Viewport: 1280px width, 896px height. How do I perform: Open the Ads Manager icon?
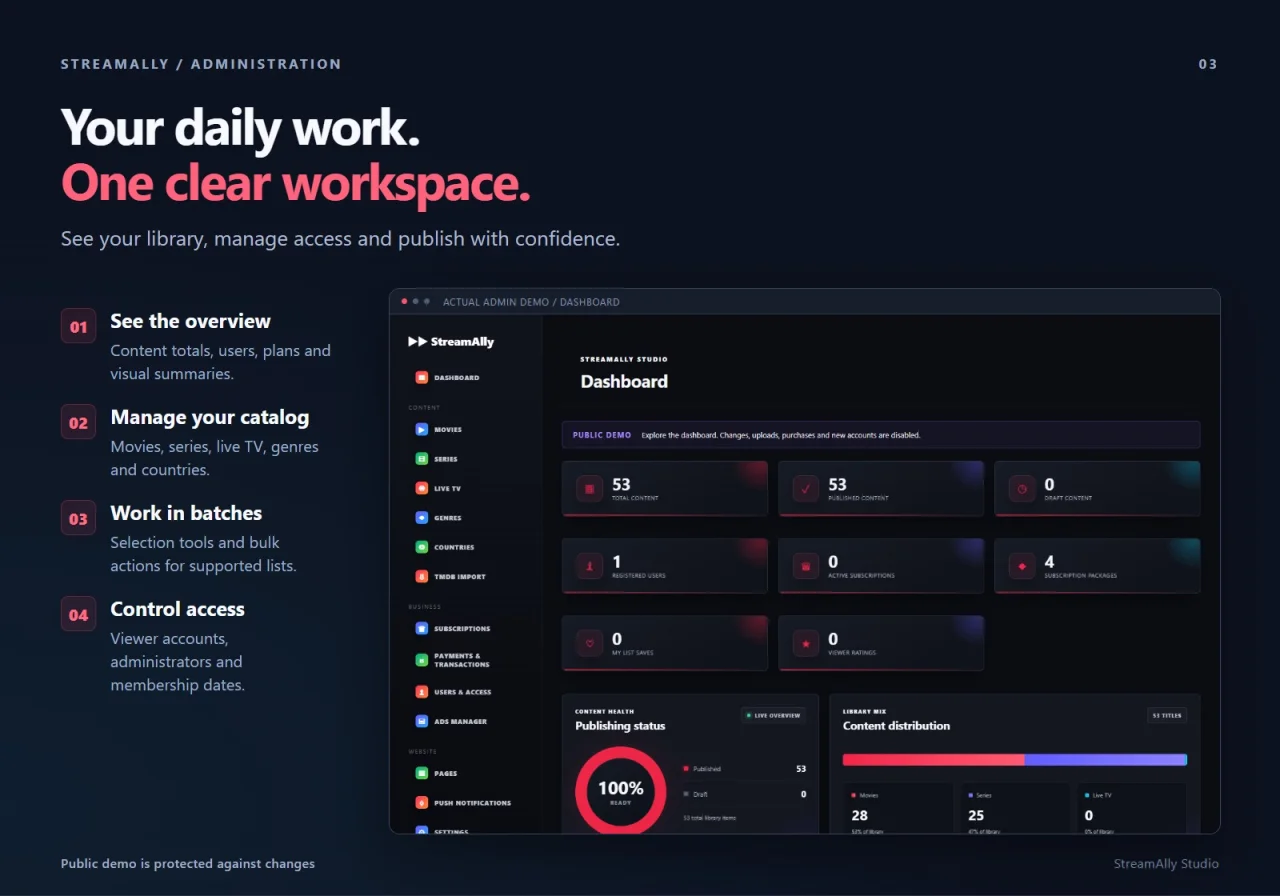click(422, 721)
